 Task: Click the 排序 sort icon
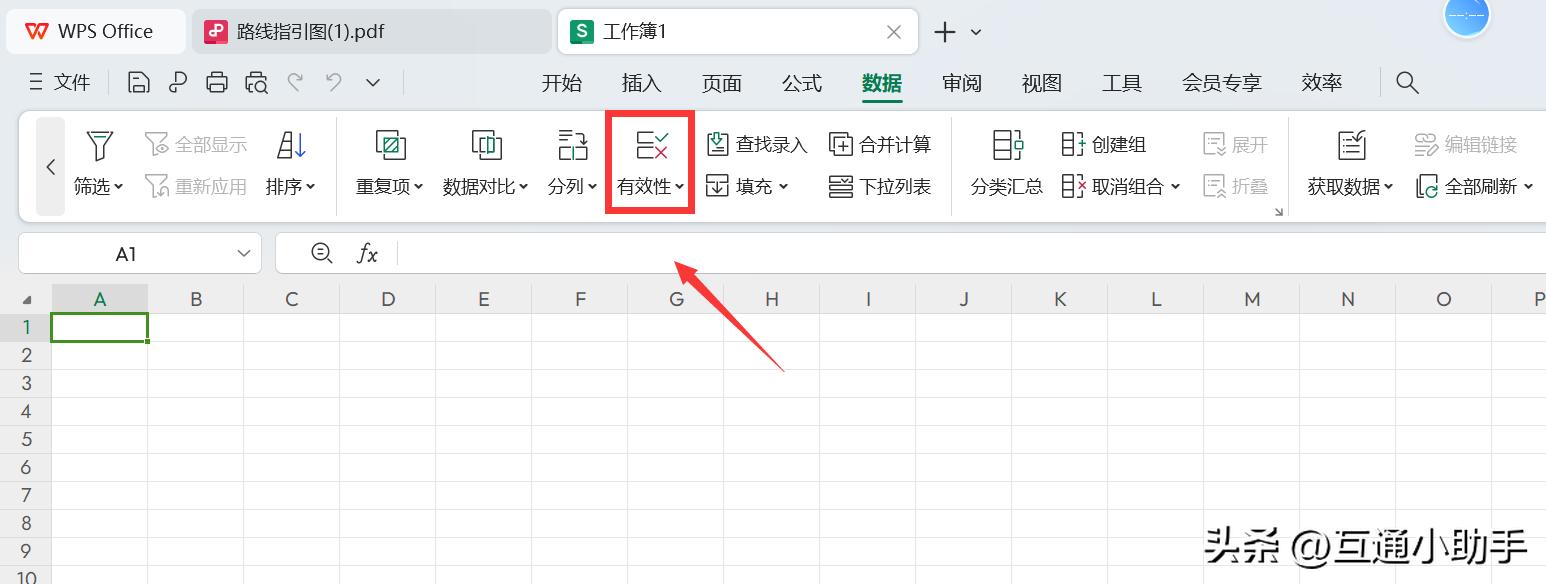click(291, 145)
